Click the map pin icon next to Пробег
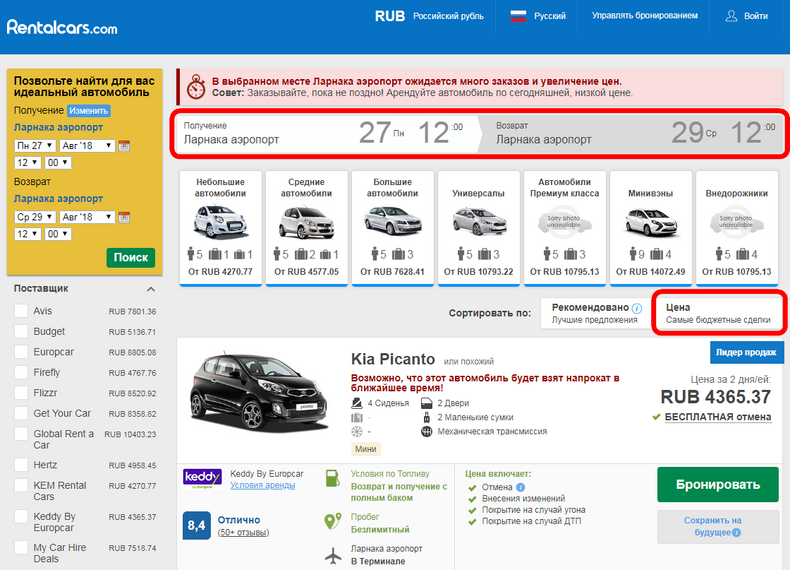 point(333,522)
